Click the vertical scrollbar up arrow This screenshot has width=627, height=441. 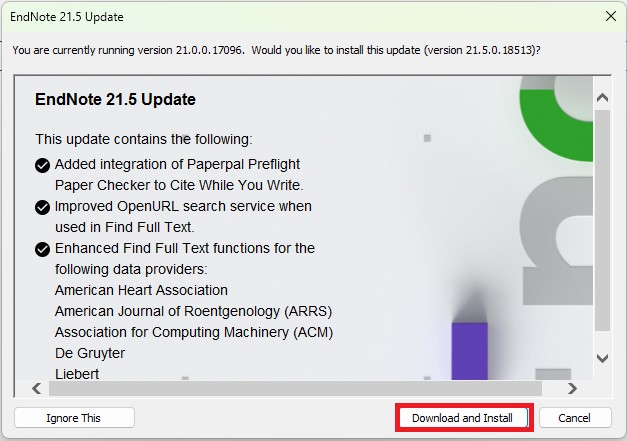click(x=602, y=98)
